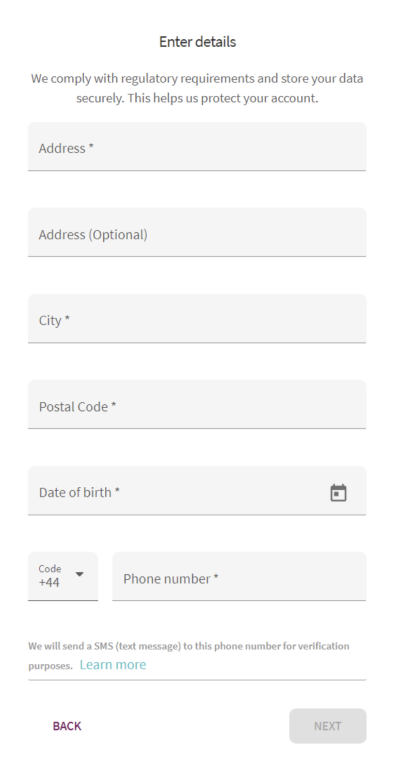Click the greyed-out NEXT button

[328, 726]
